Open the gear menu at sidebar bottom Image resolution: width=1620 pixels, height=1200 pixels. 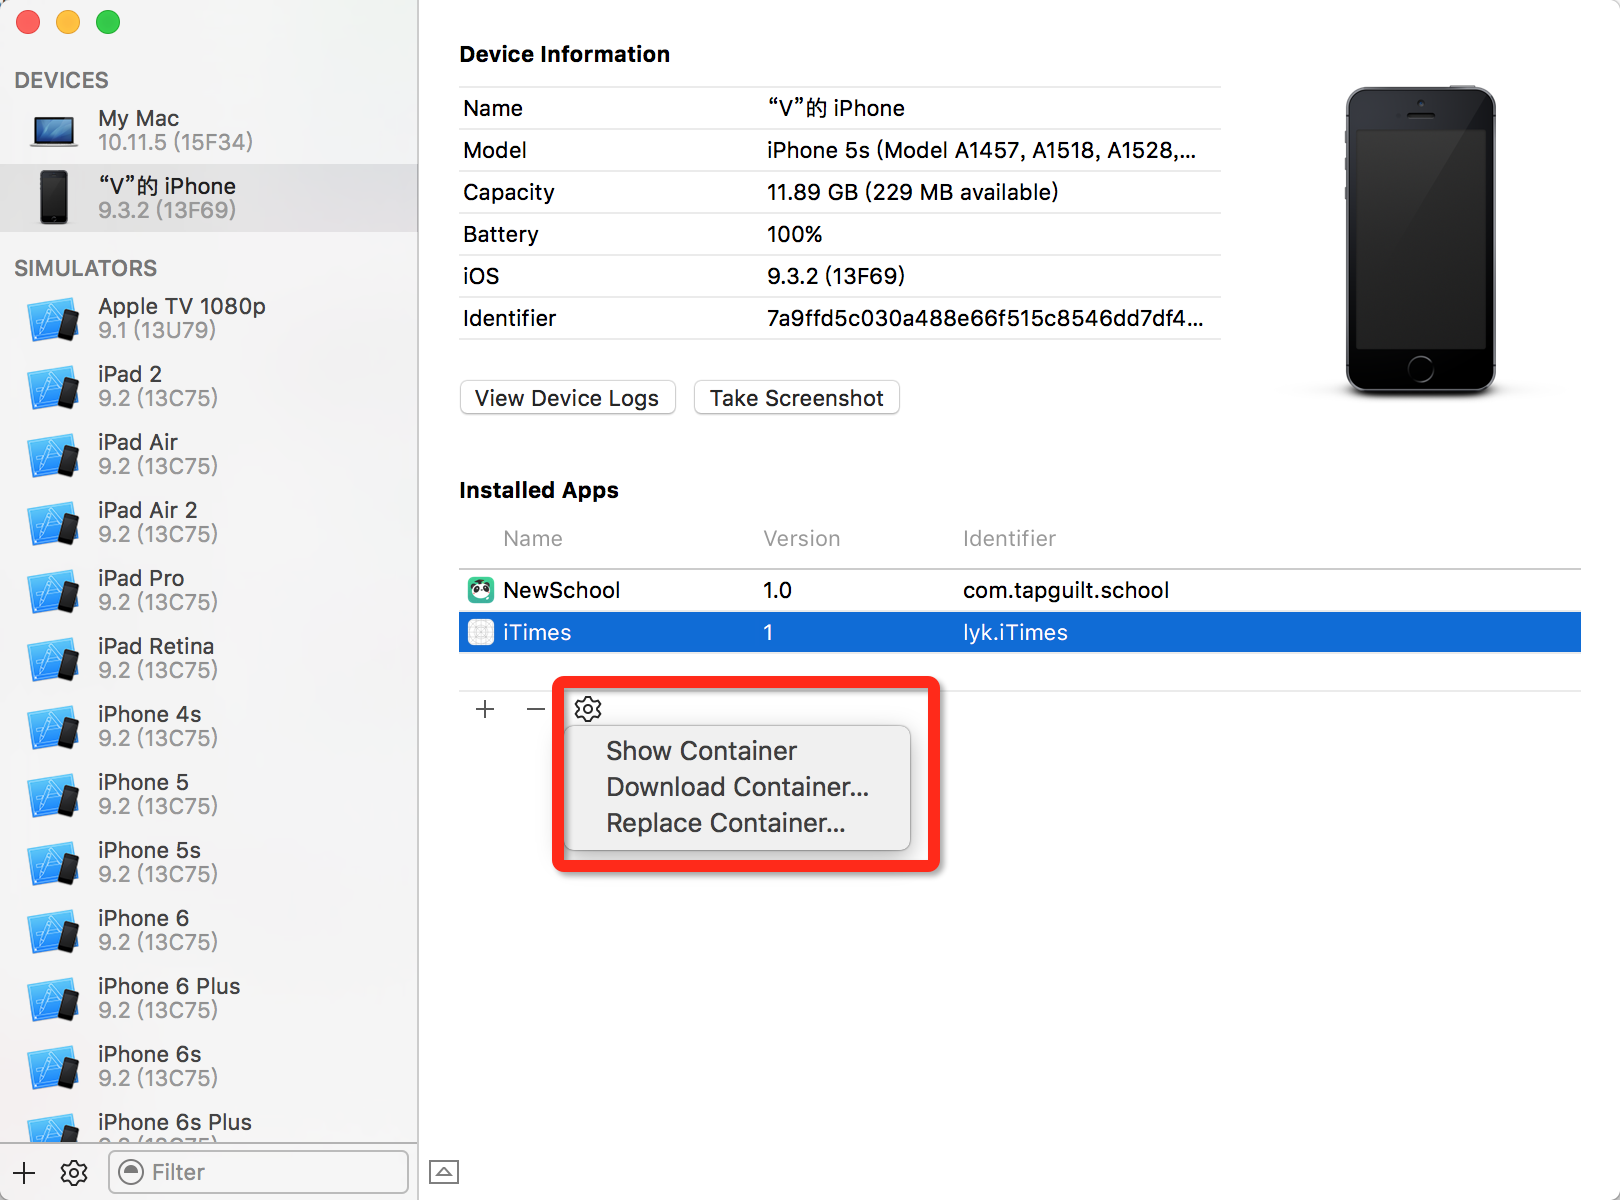tap(74, 1172)
